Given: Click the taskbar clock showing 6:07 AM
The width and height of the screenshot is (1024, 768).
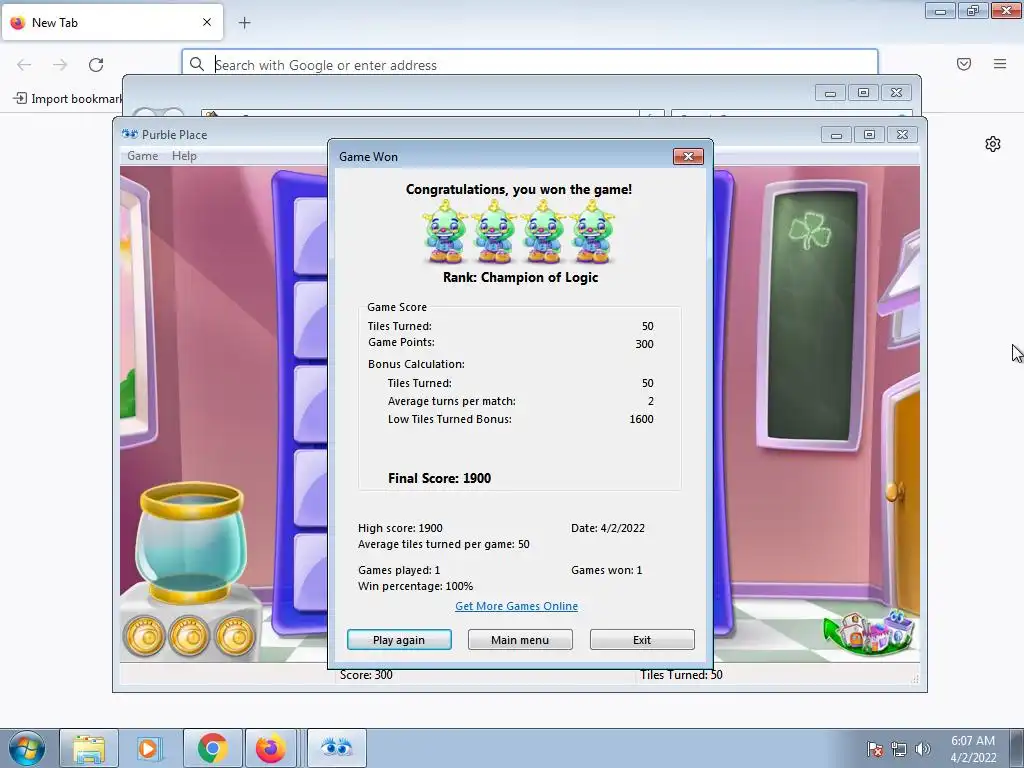Looking at the screenshot, I should coord(973,749).
